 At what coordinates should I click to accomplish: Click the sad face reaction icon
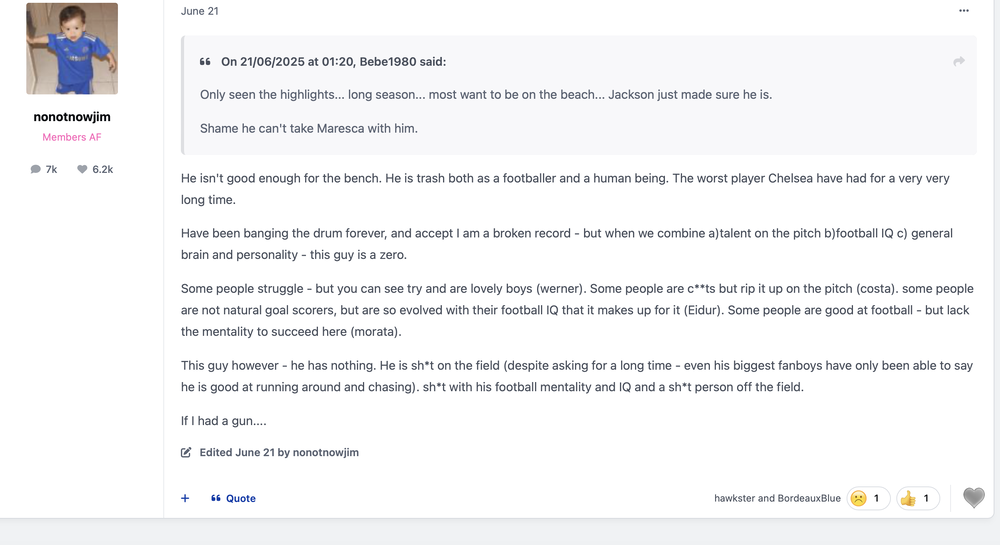(858, 498)
